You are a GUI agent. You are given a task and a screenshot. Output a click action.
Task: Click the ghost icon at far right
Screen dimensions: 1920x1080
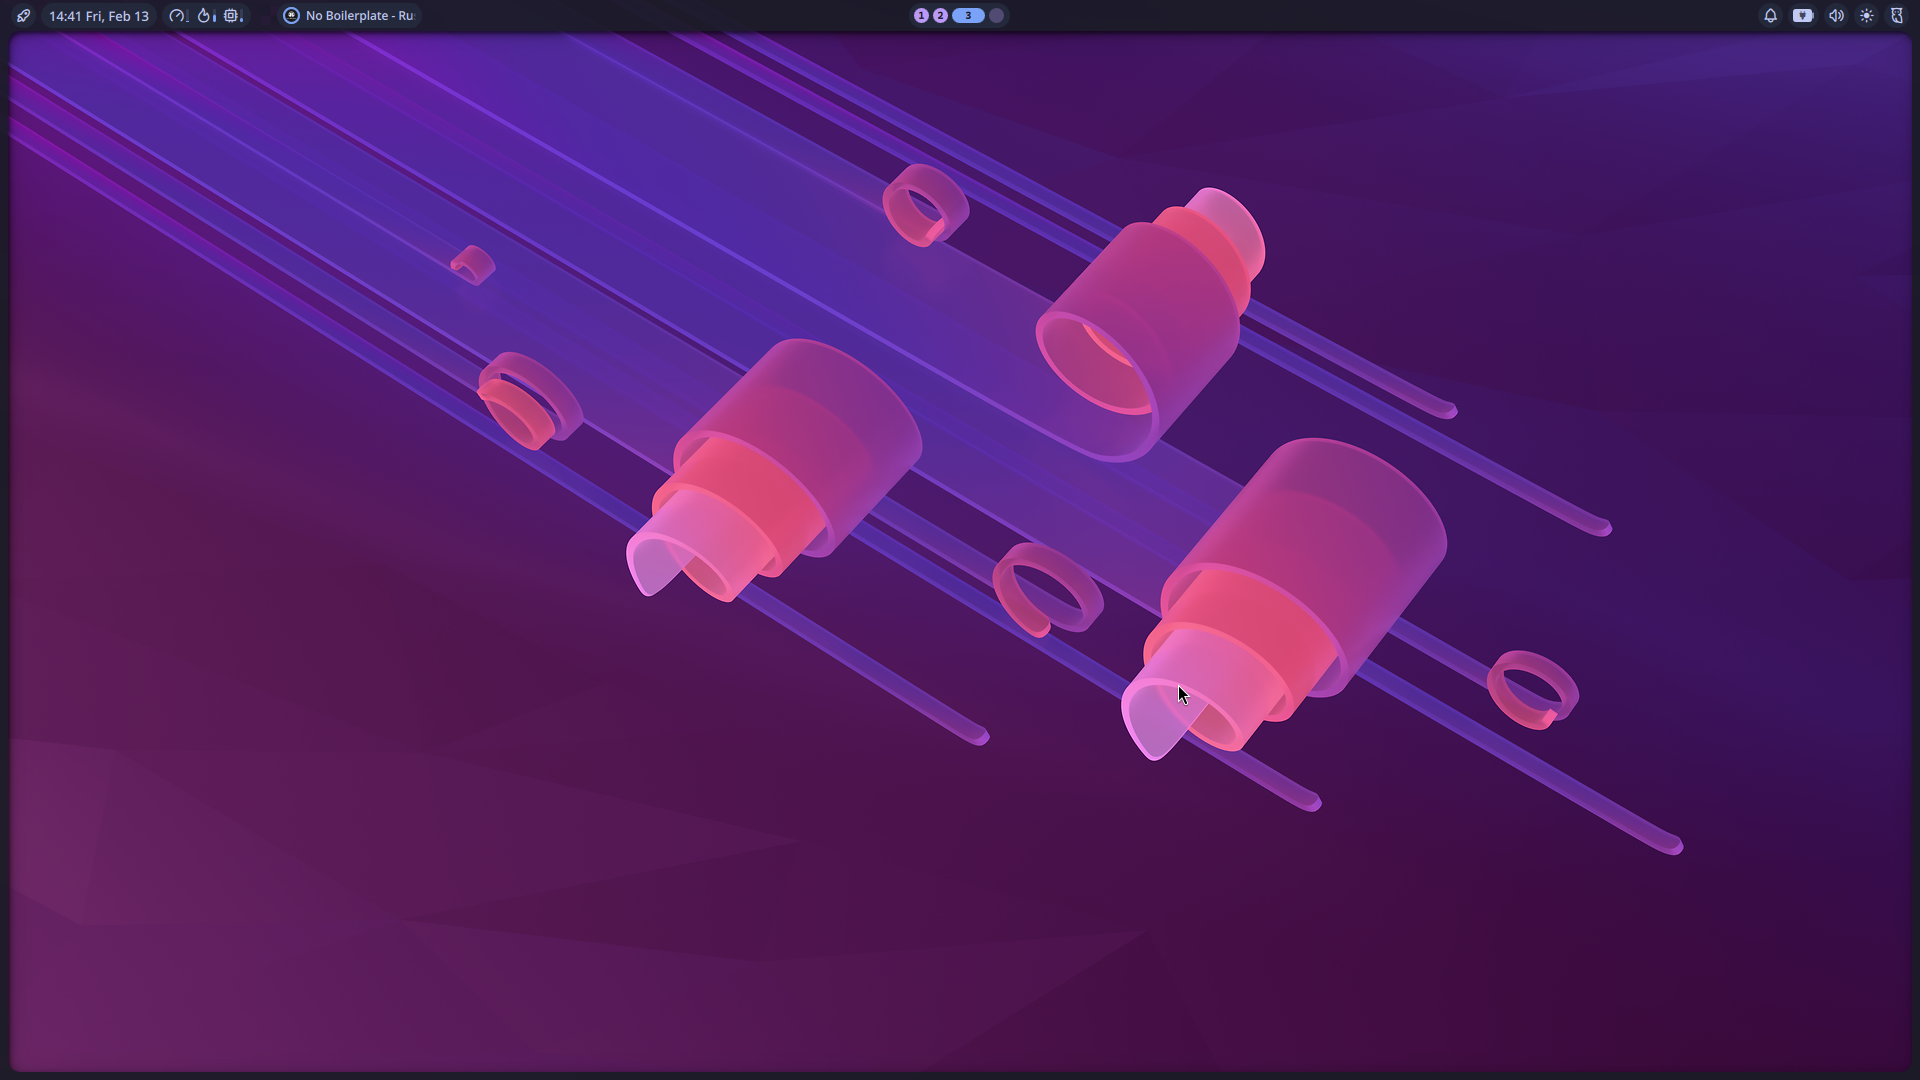(x=1897, y=16)
